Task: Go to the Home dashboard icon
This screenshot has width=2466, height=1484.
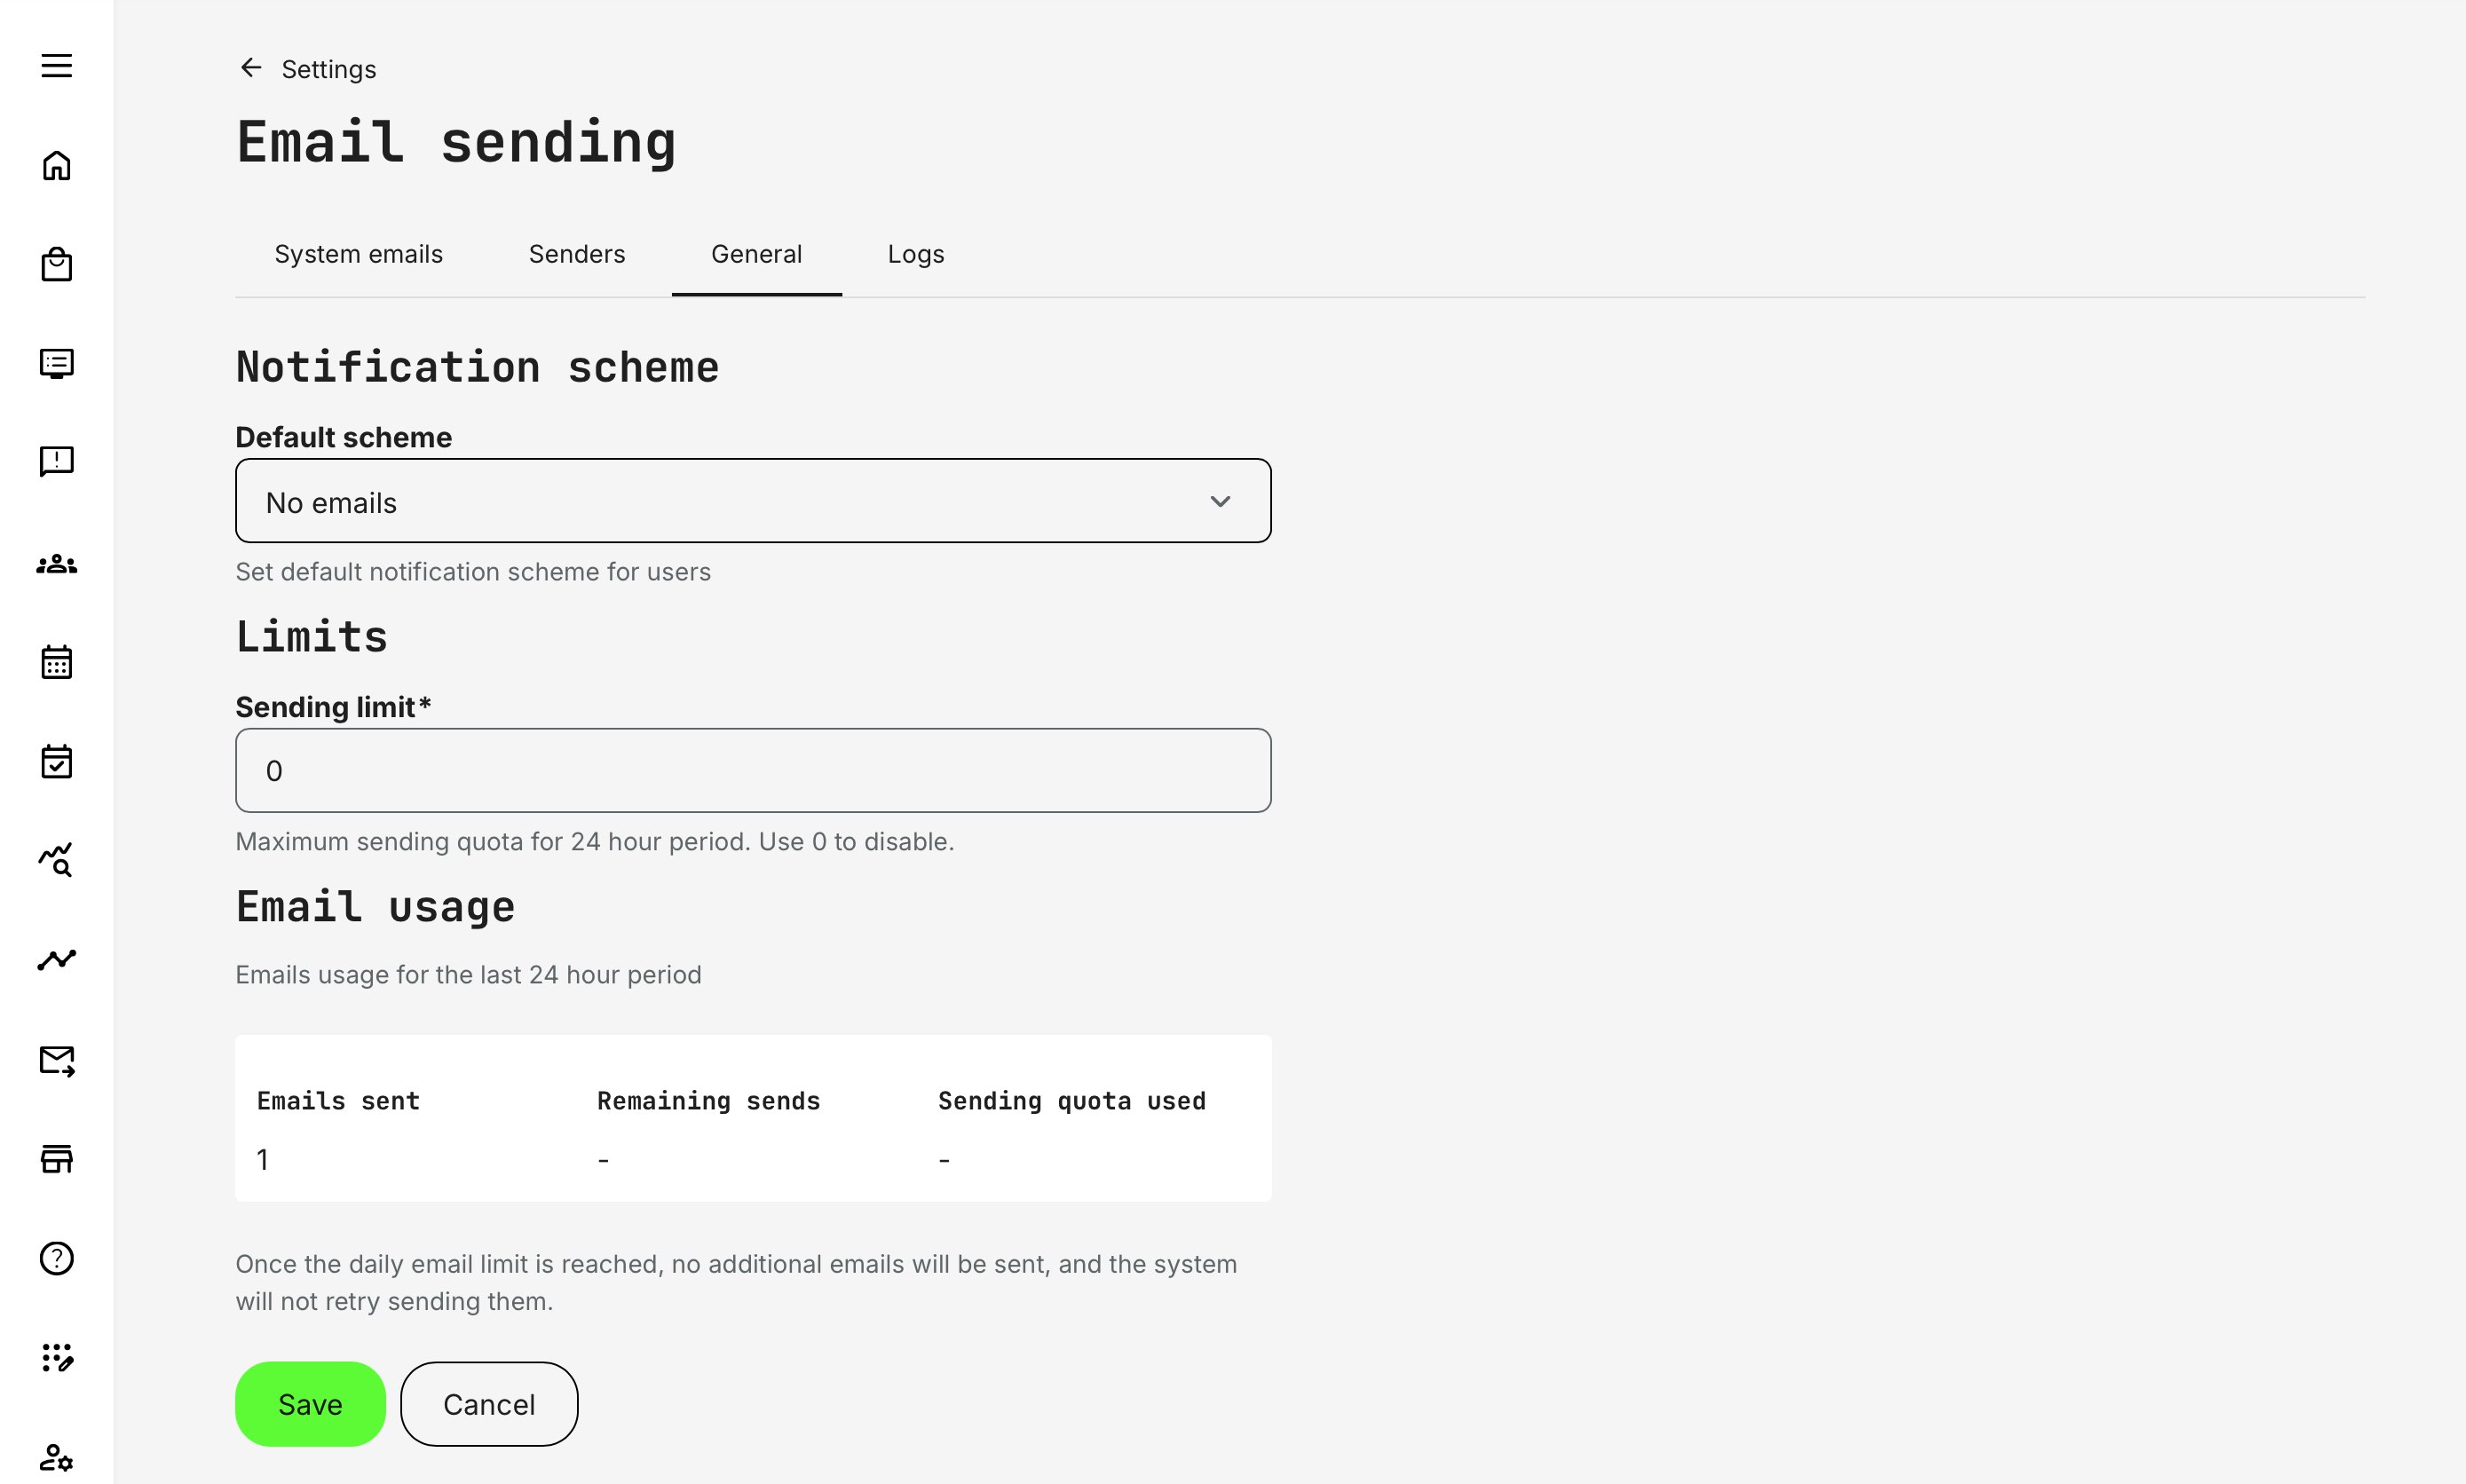Action: 57,166
